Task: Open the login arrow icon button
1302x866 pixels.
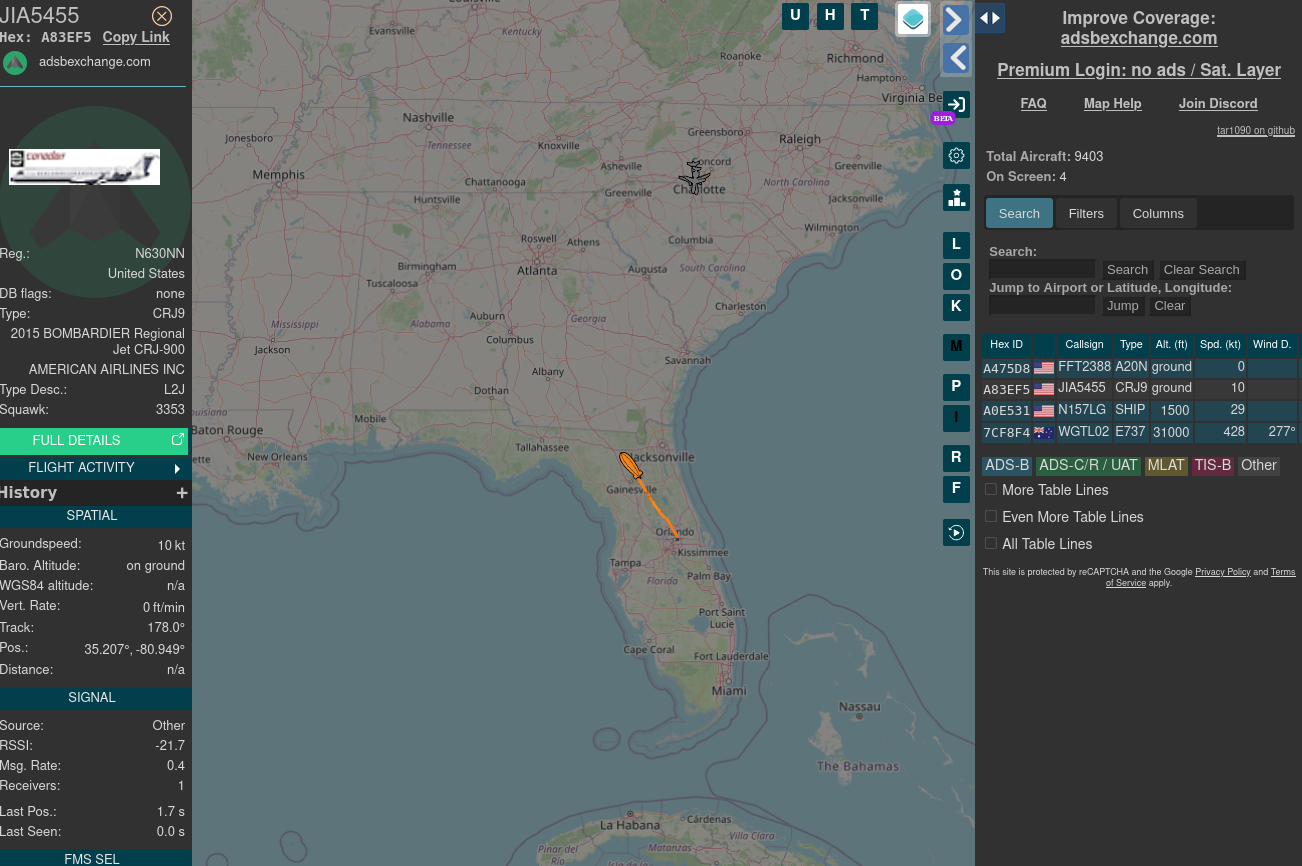Action: [956, 104]
